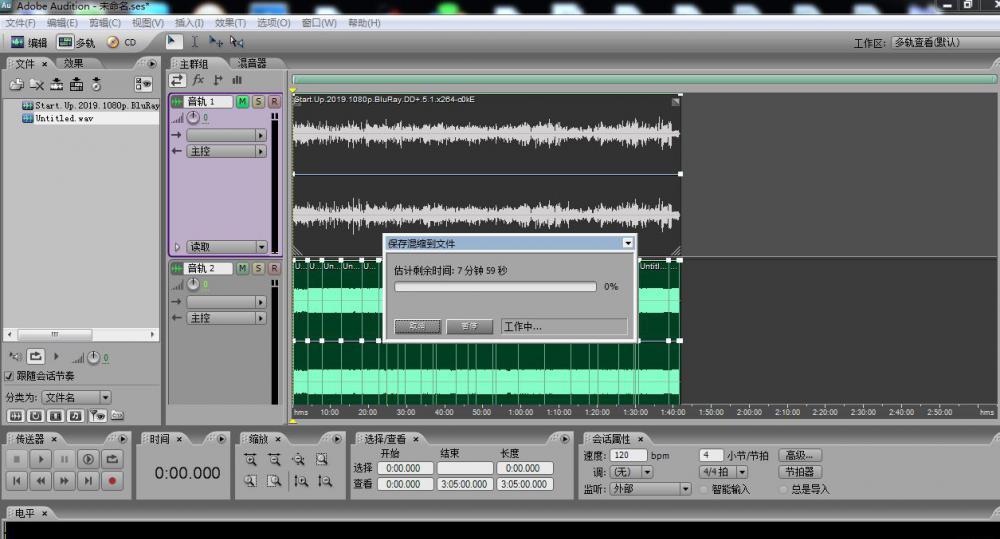The width and height of the screenshot is (1000, 539).
Task: Show the Effects (fx) track controls
Action: [198, 80]
